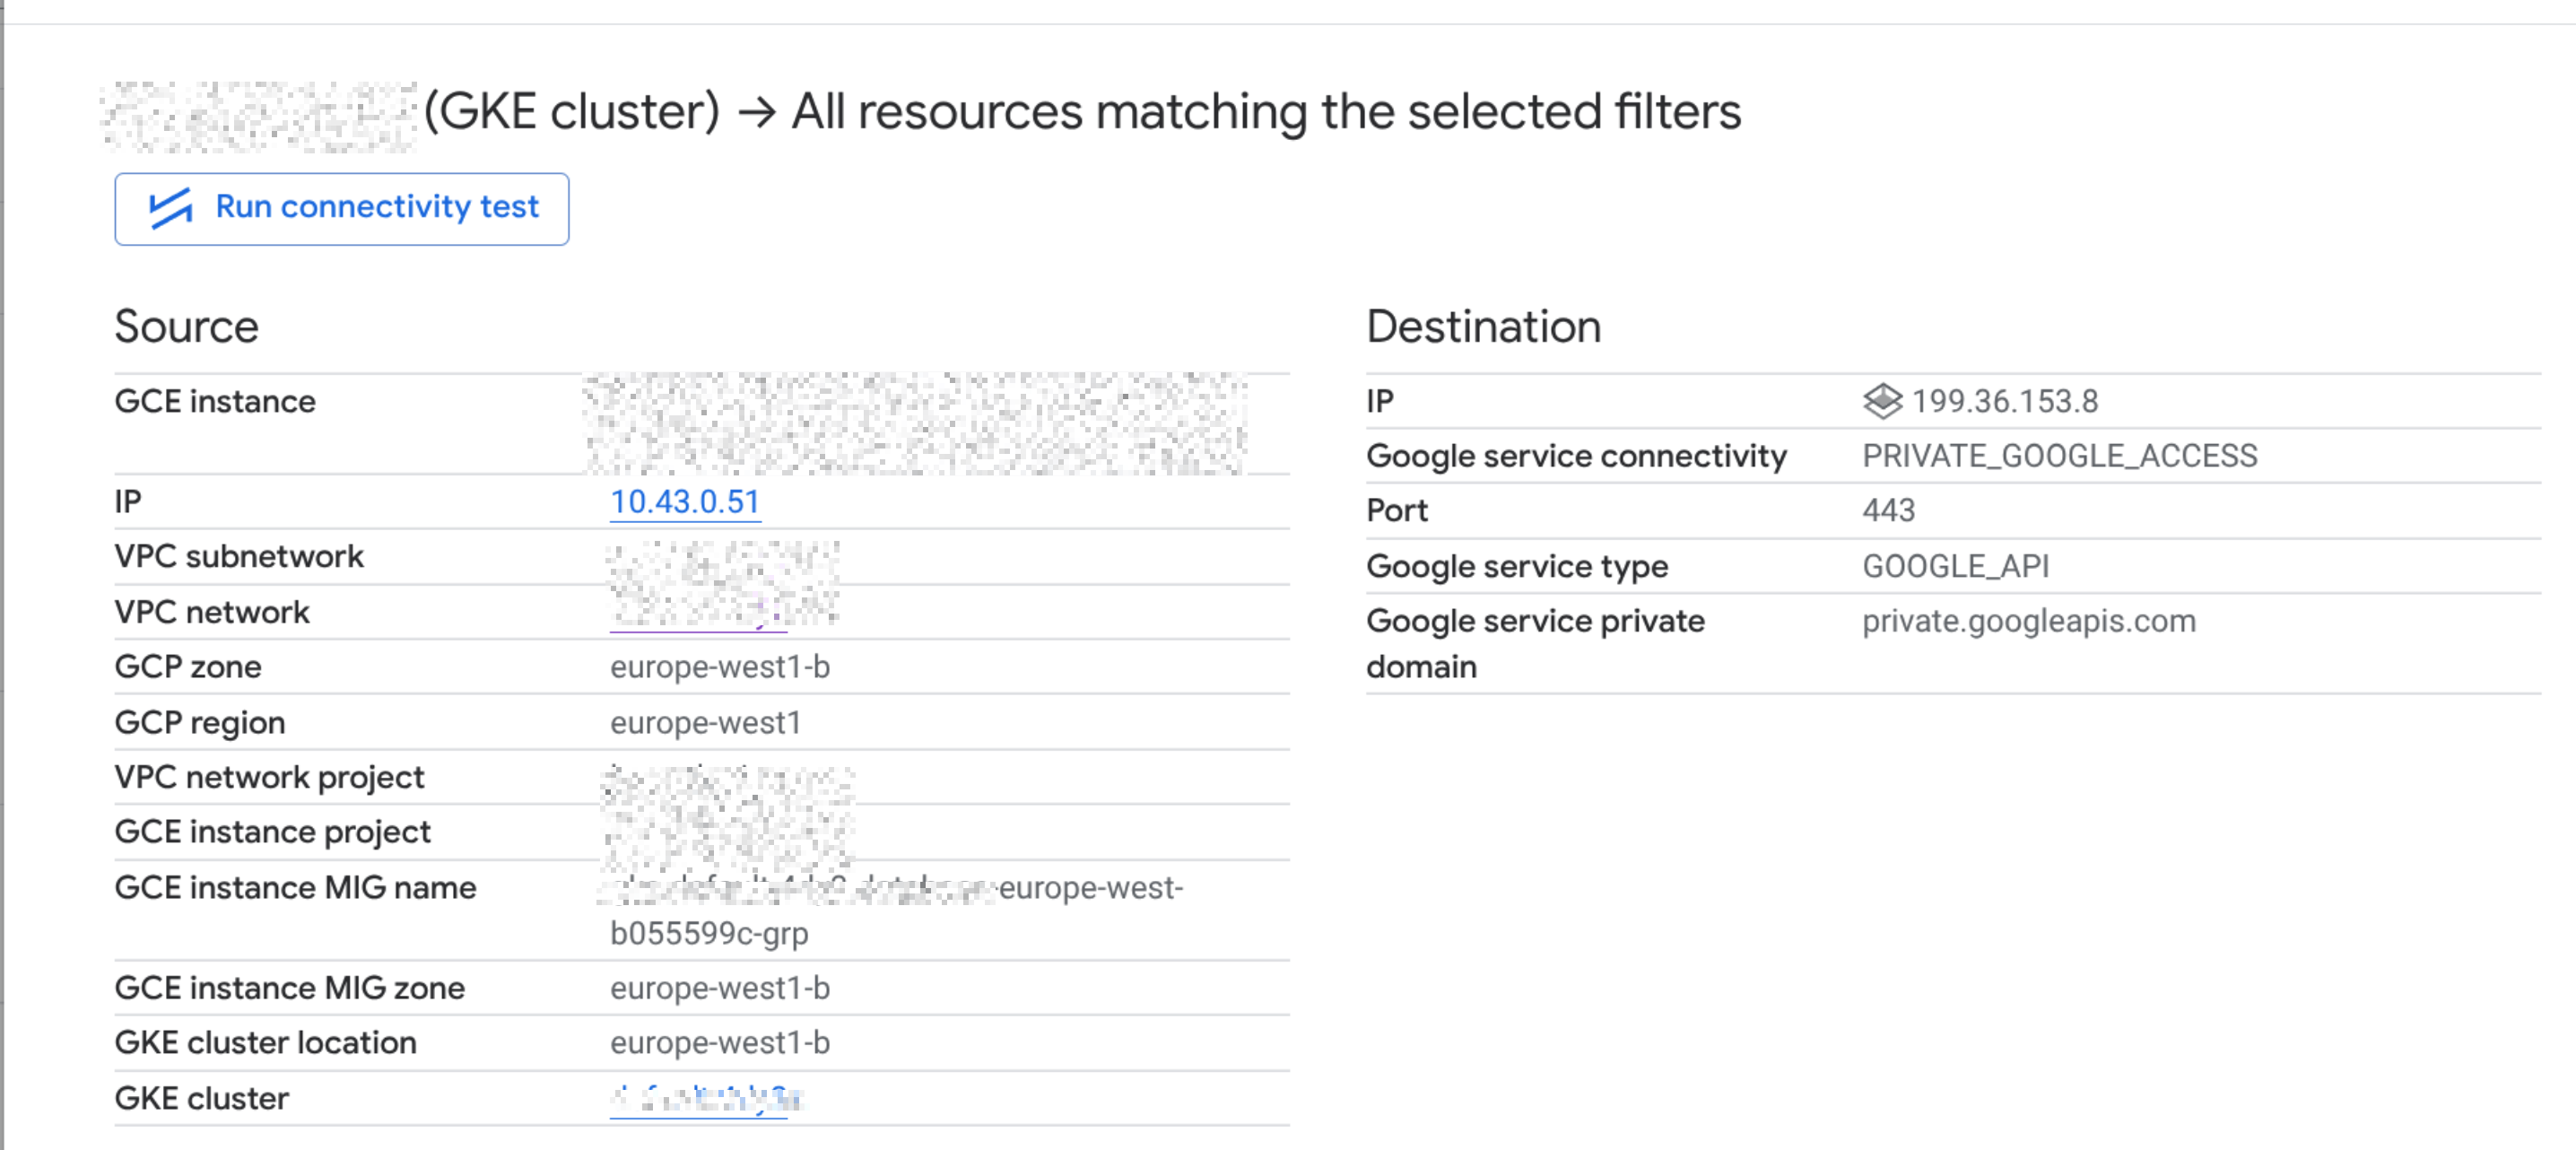Open the source IP link 10.43.0.51
Viewport: 2576px width, 1150px height.
685,503
